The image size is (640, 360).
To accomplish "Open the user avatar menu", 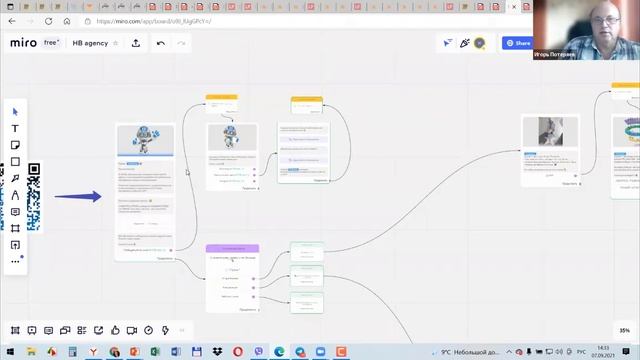I will (480, 43).
